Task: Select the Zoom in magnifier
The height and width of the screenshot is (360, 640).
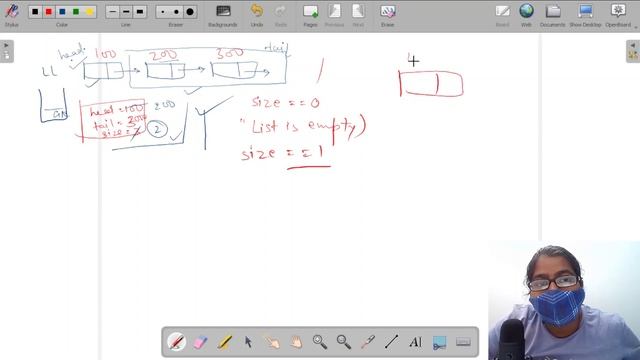Action: click(x=320, y=342)
